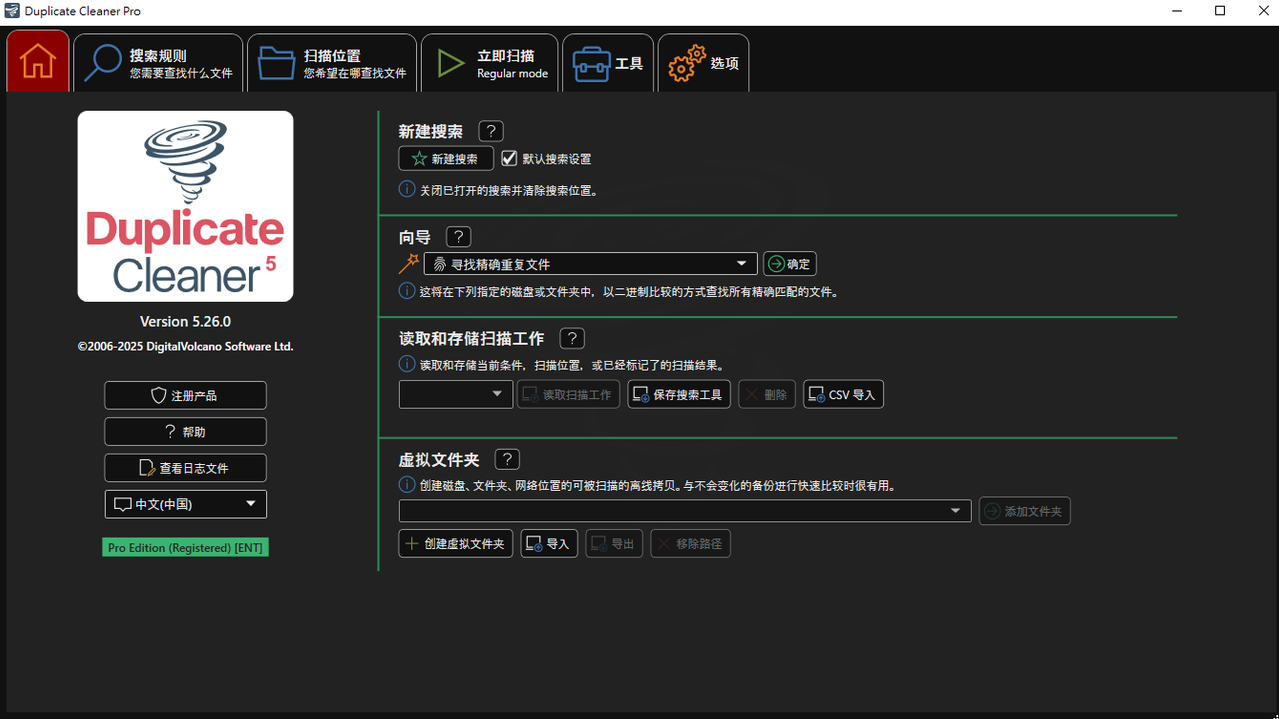Viewport: 1279px width, 719px height.
Task: Click the 创建虚拟文件夹 button
Action: (456, 544)
